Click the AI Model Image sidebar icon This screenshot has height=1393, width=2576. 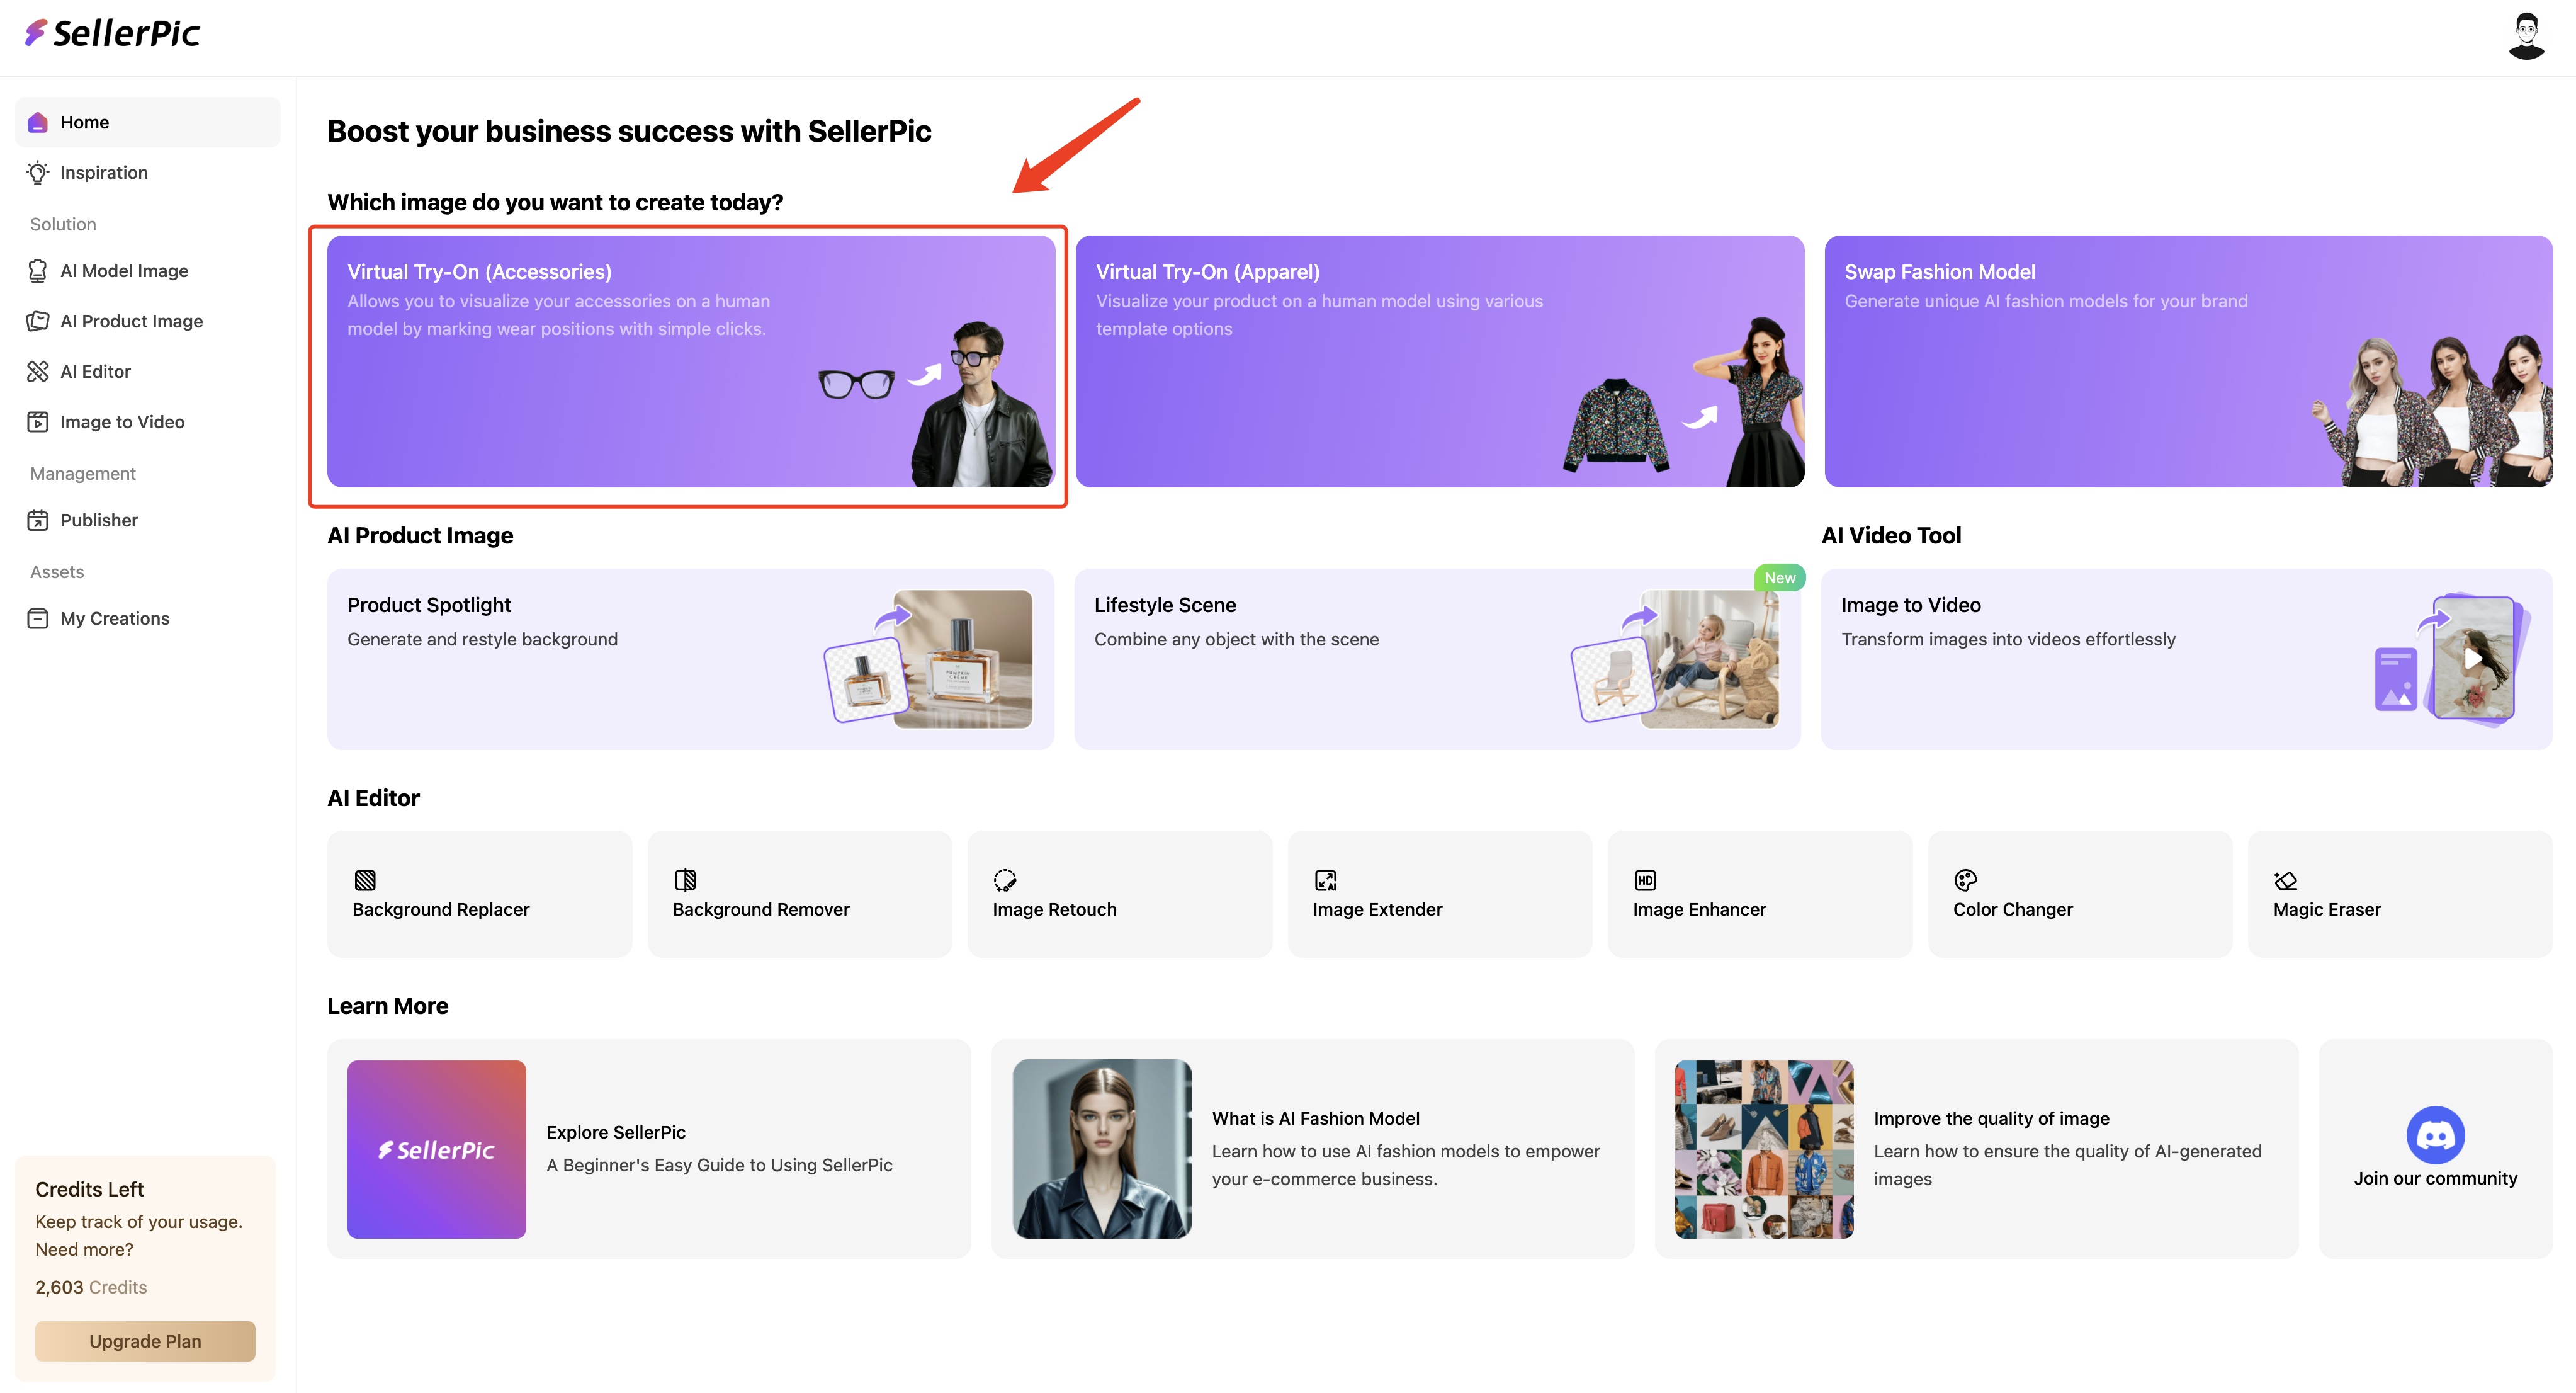coord(38,271)
